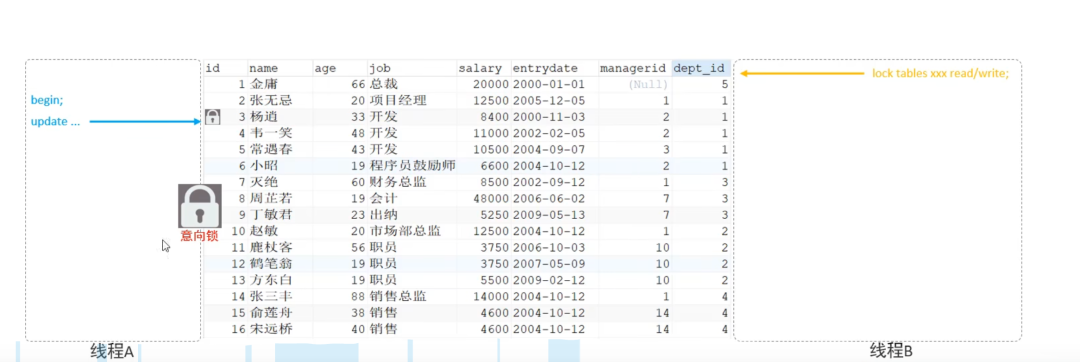1080x362 pixels.
Task: Select the job cell 总裁
Action: point(384,85)
